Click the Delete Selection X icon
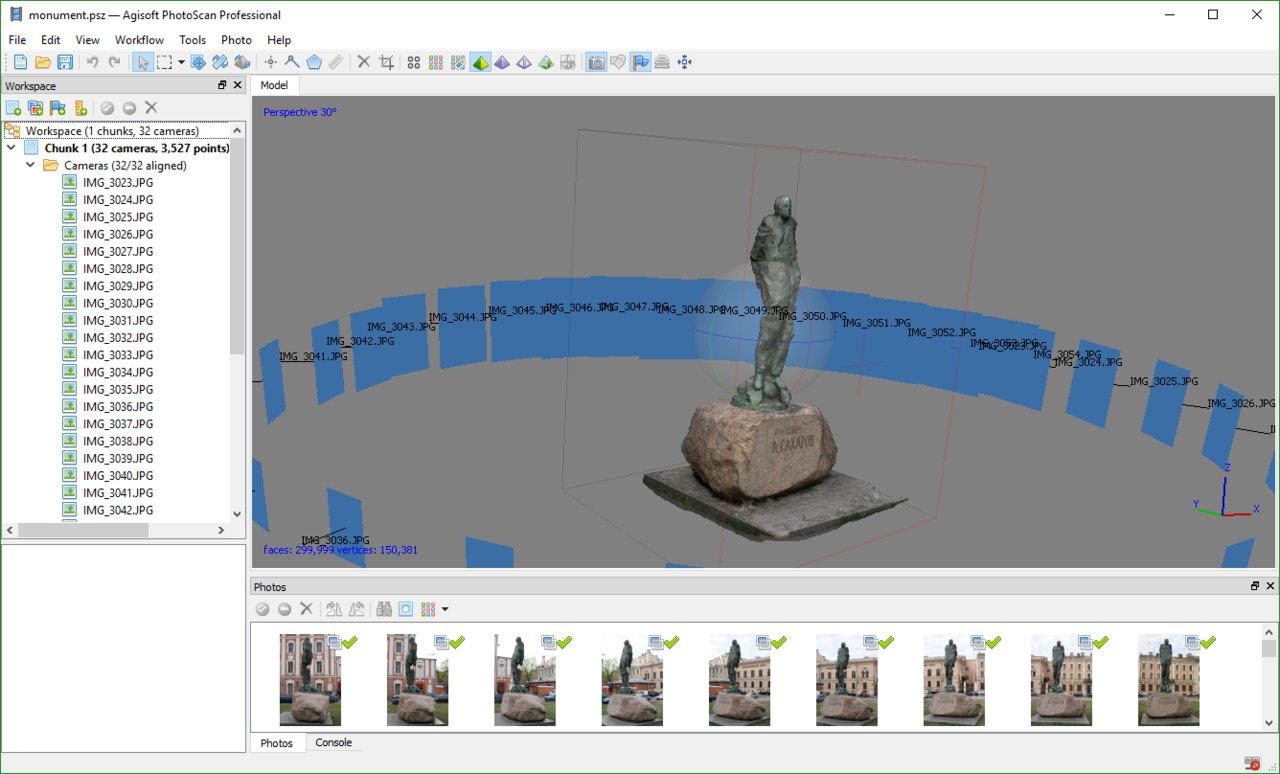 pyautogui.click(x=364, y=62)
